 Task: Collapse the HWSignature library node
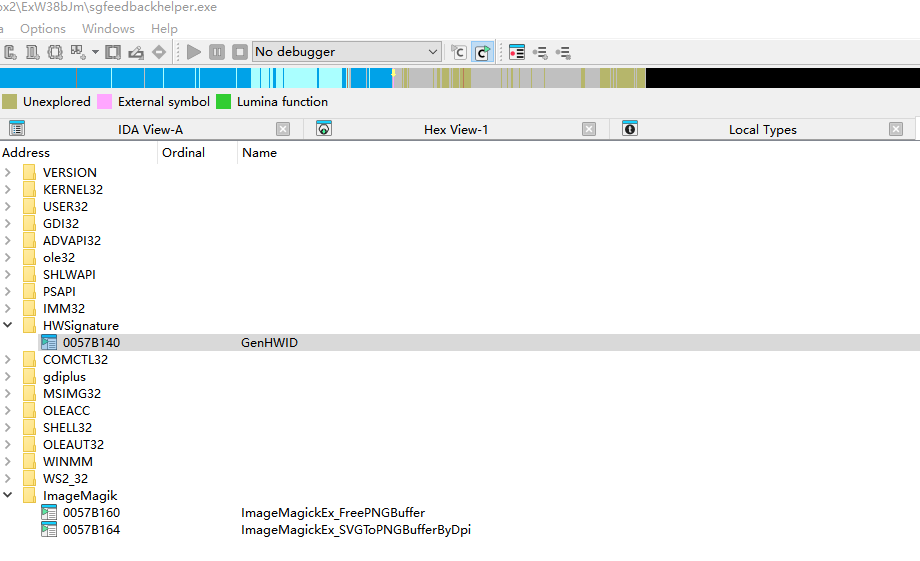(x=8, y=325)
